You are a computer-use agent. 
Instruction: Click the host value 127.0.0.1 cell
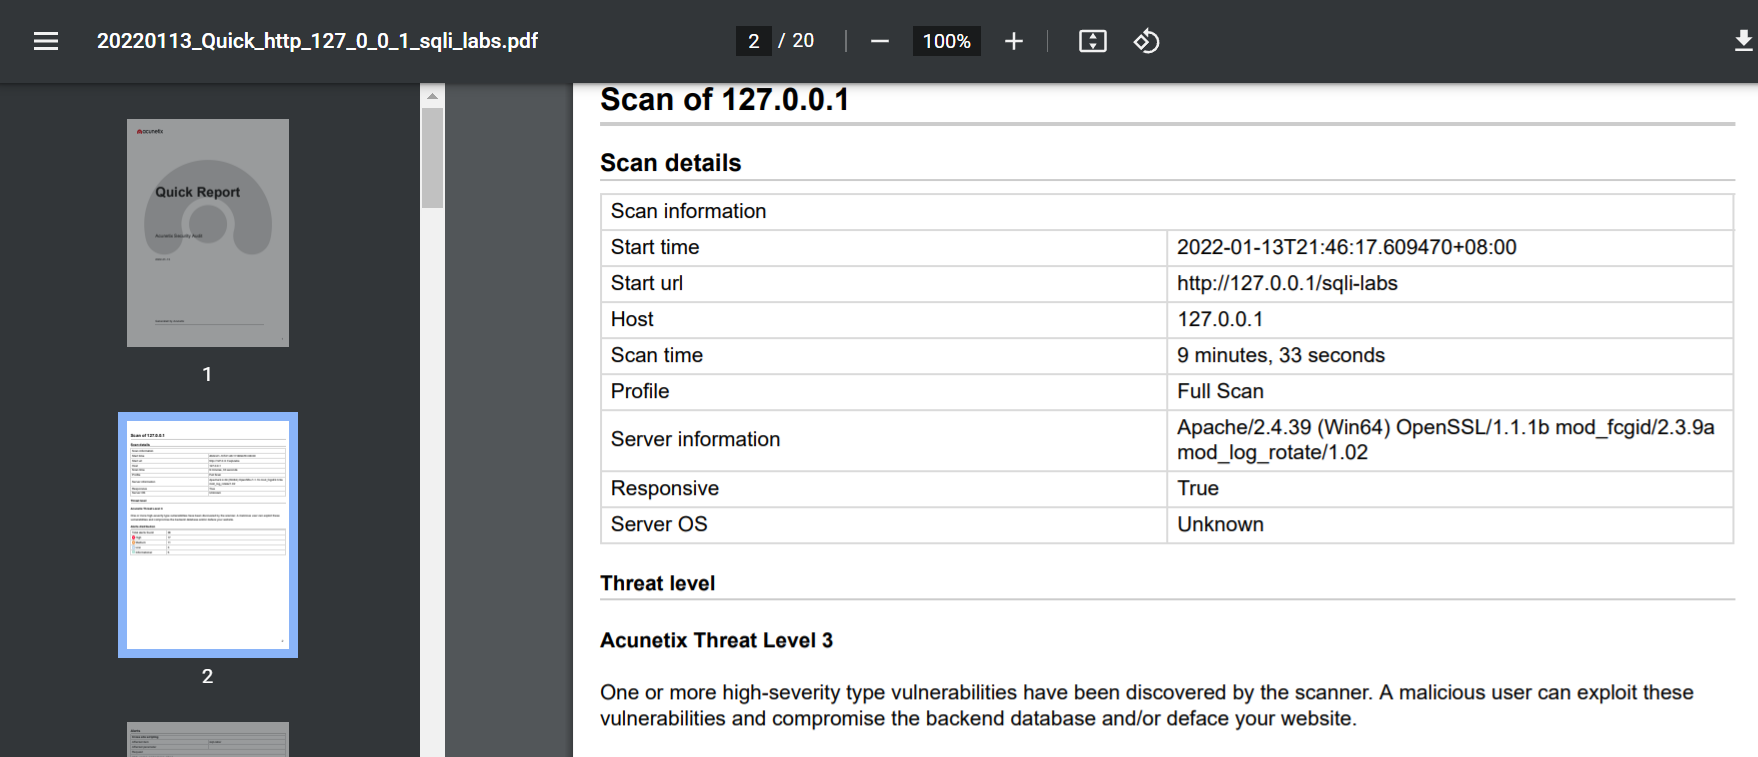[1450, 319]
